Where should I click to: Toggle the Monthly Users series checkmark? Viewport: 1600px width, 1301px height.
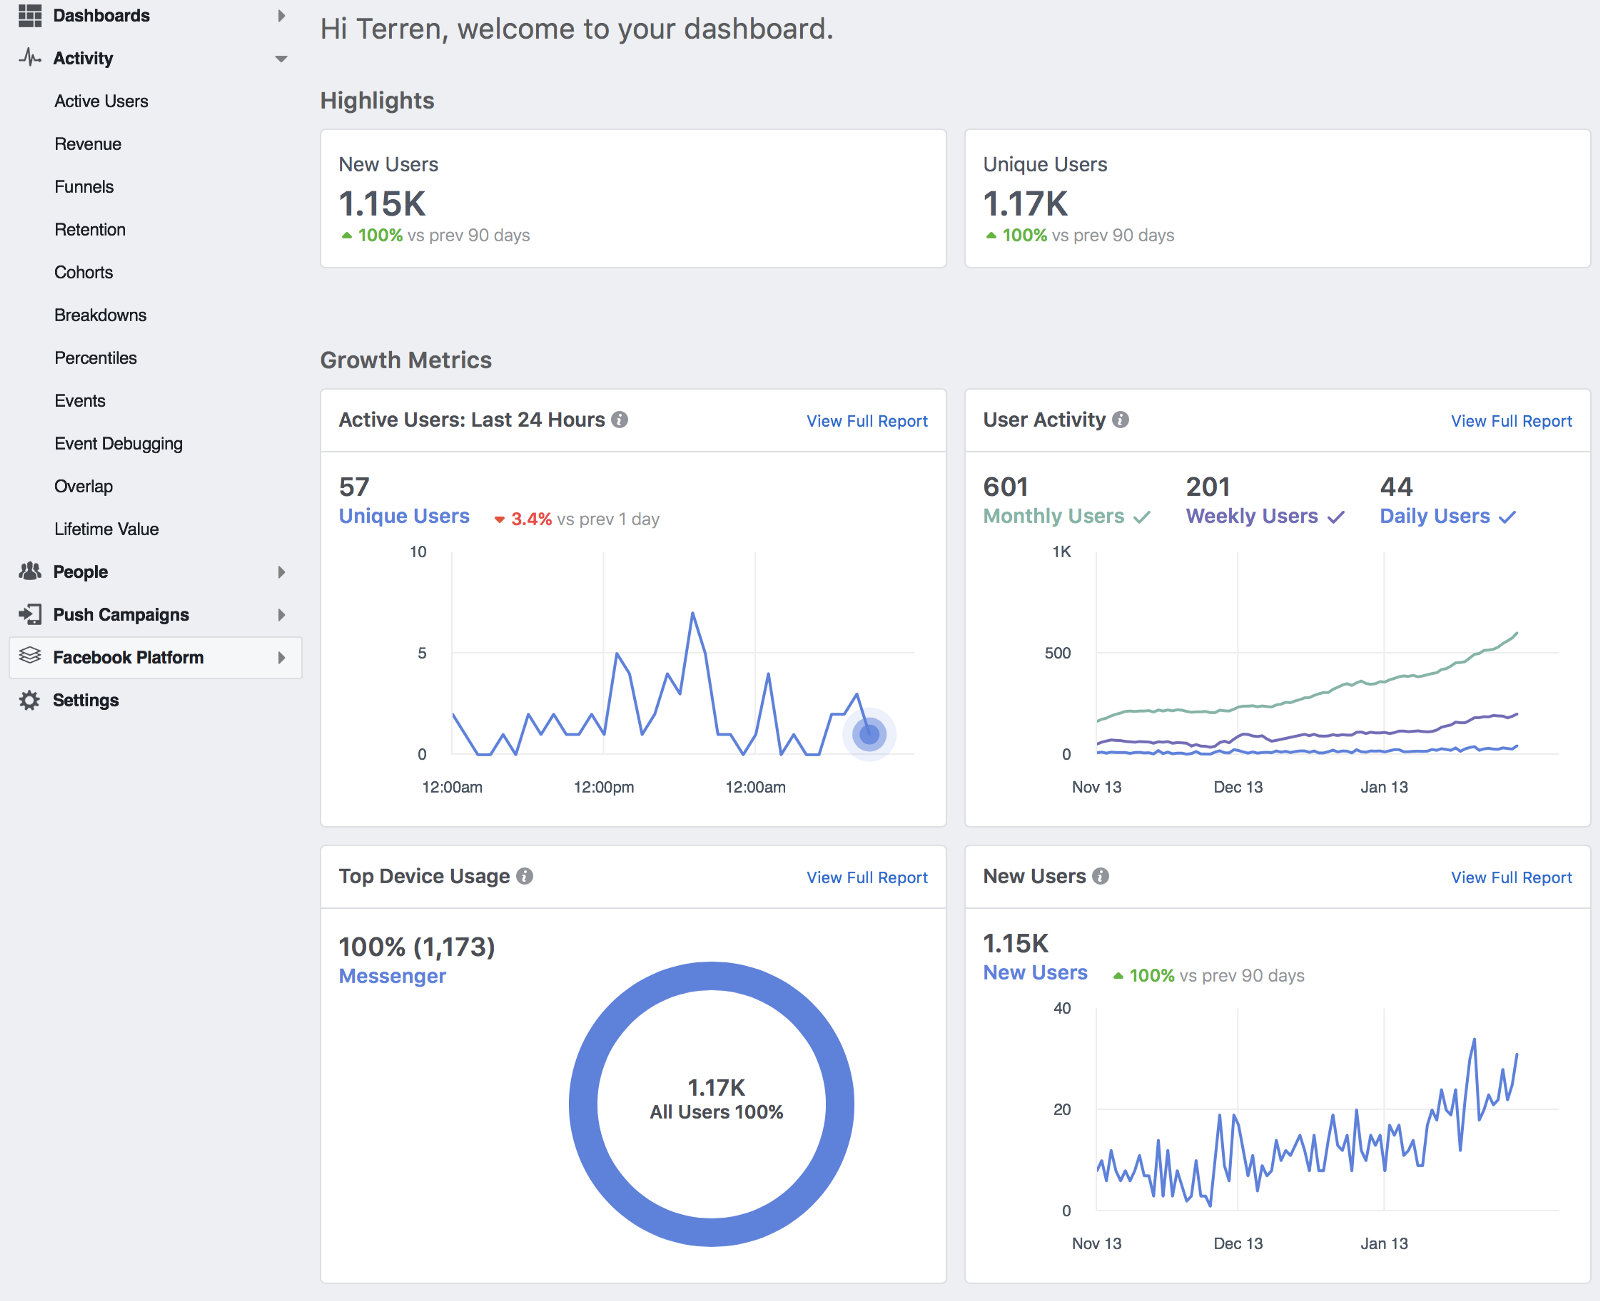1142,517
